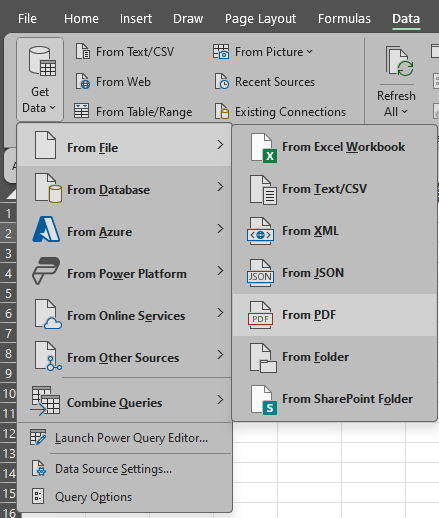Click the Data Source Settings gear icon
Image resolution: width=439 pixels, height=518 pixels.
(x=39, y=468)
